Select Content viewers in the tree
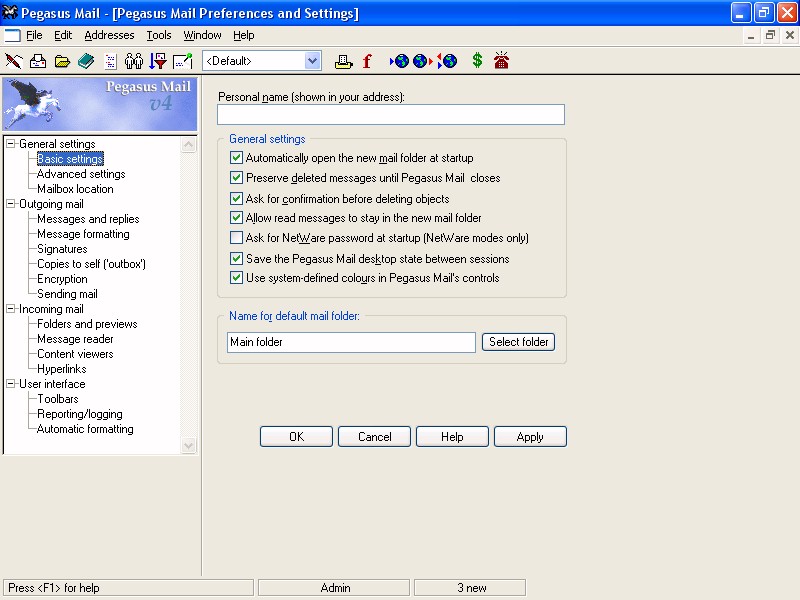Viewport: 800px width, 600px height. pos(76,354)
